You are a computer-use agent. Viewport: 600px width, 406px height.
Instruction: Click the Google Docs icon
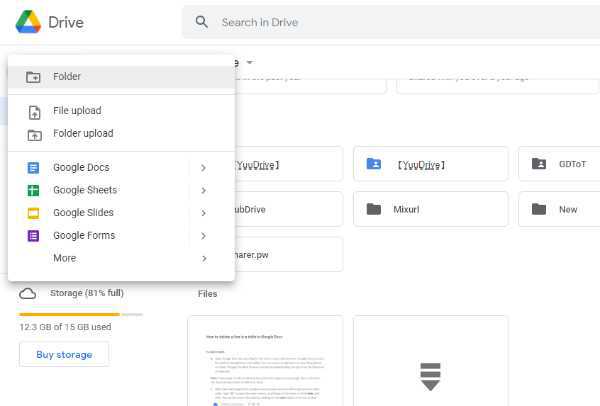click(33, 168)
